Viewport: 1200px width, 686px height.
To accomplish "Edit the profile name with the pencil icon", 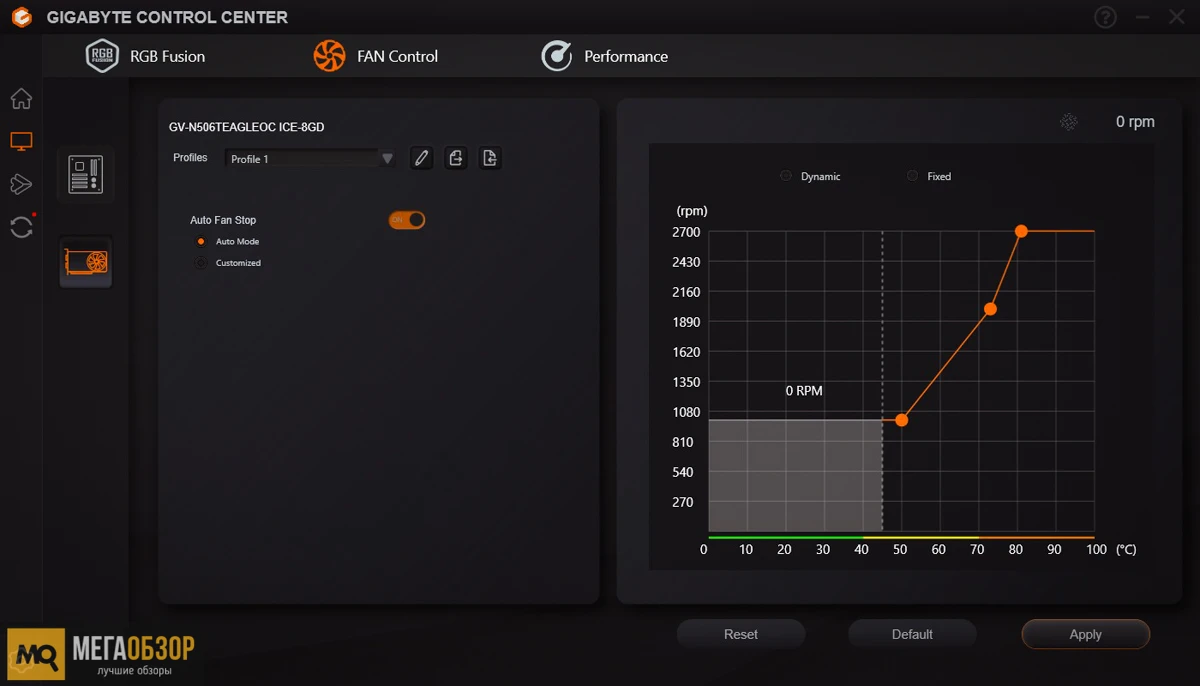I will [421, 158].
